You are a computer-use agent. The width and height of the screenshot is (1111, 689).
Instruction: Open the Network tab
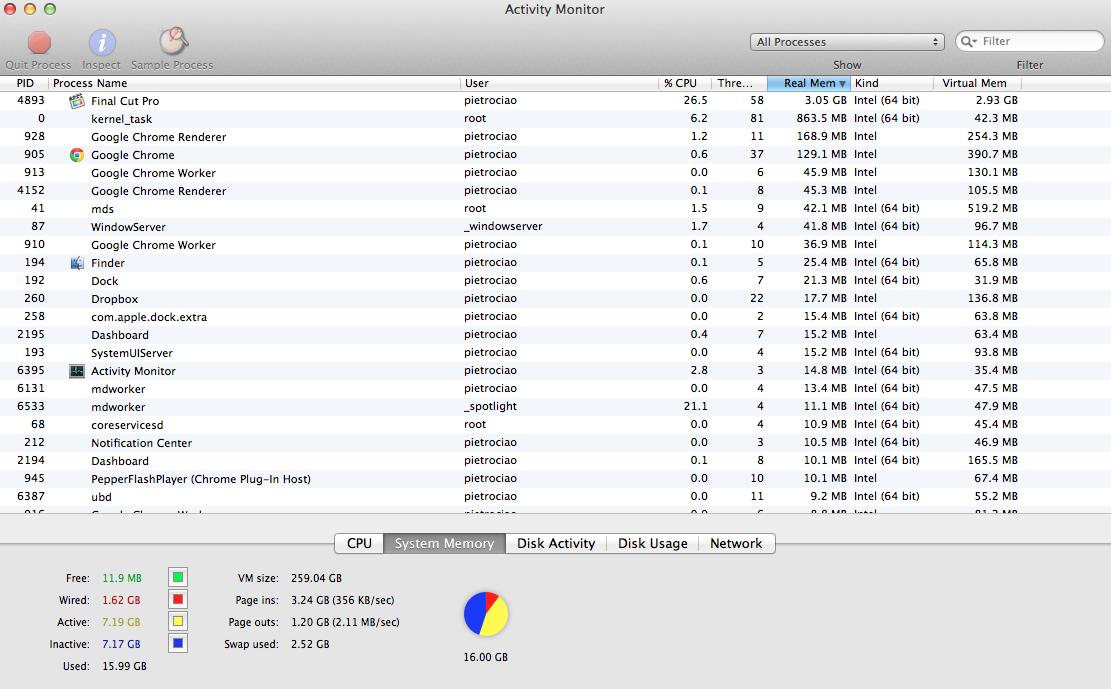tap(736, 543)
